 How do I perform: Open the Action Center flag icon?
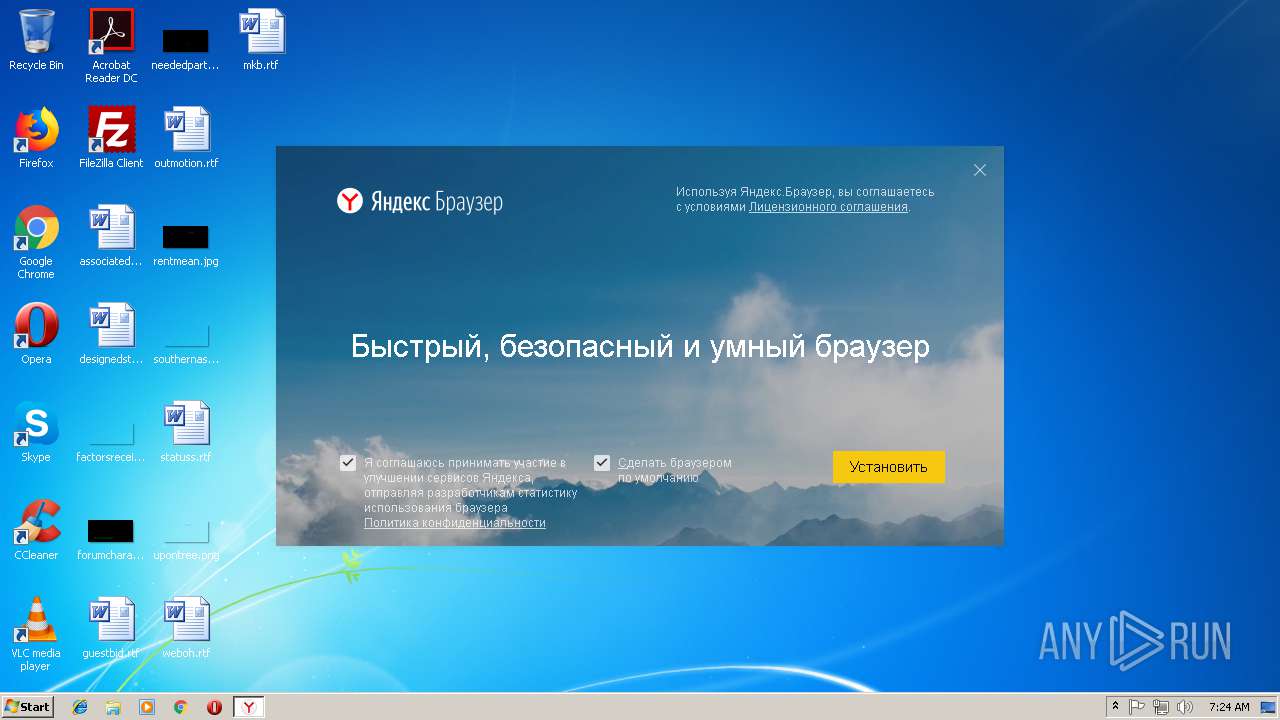(1138, 707)
